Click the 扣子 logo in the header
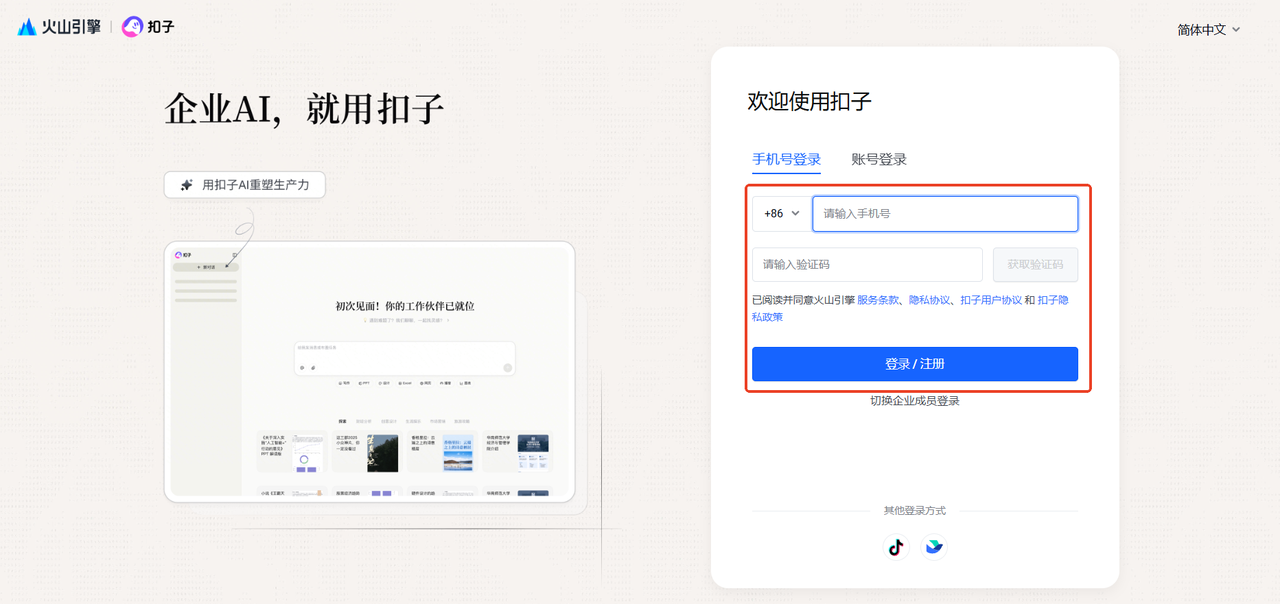 click(x=147, y=27)
